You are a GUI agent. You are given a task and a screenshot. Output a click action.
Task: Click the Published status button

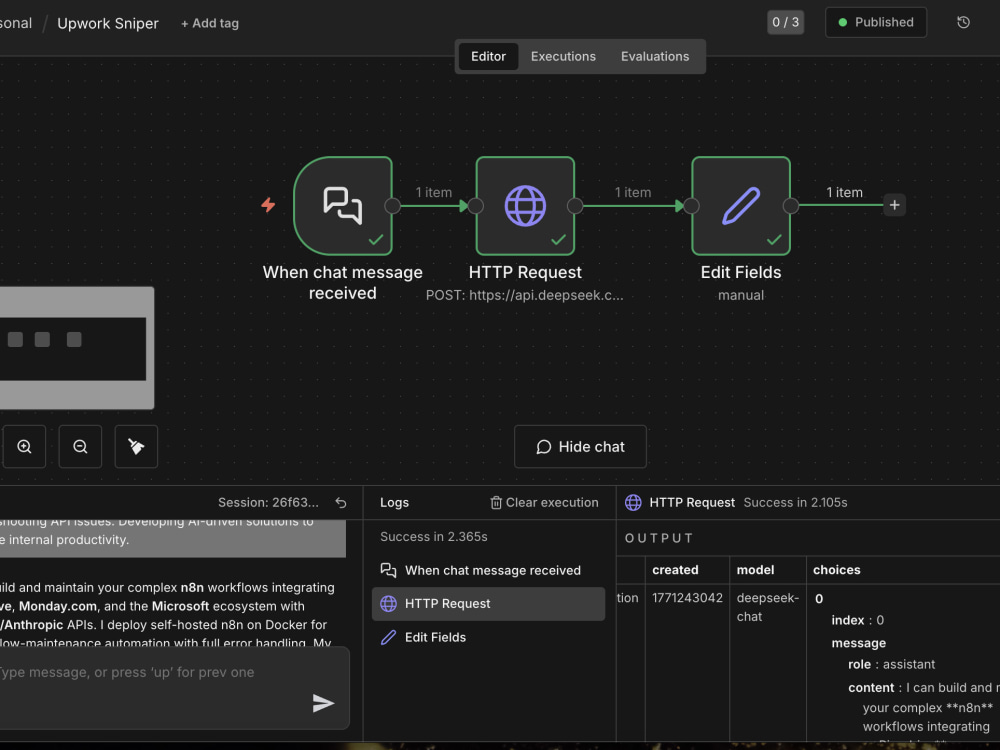[876, 22]
